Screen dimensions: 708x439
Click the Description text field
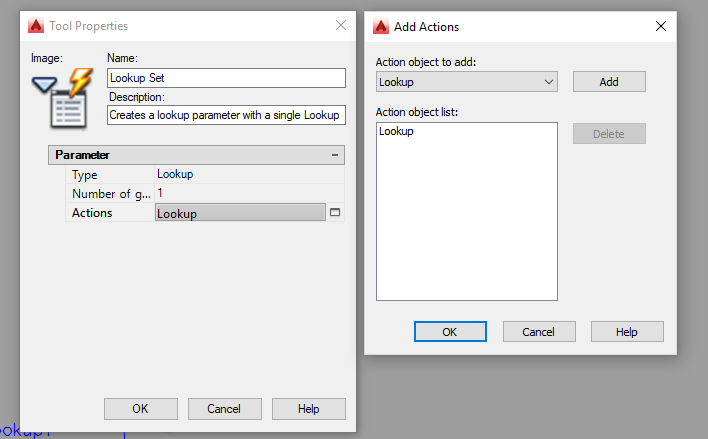(226, 115)
